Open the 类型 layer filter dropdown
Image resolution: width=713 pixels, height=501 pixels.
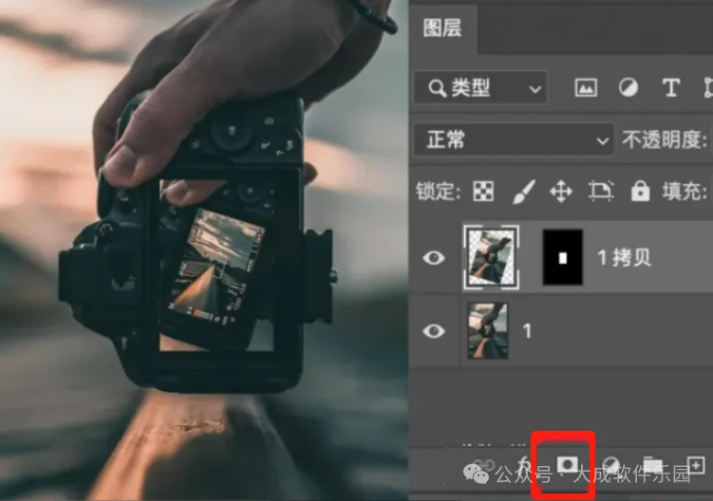(484, 88)
